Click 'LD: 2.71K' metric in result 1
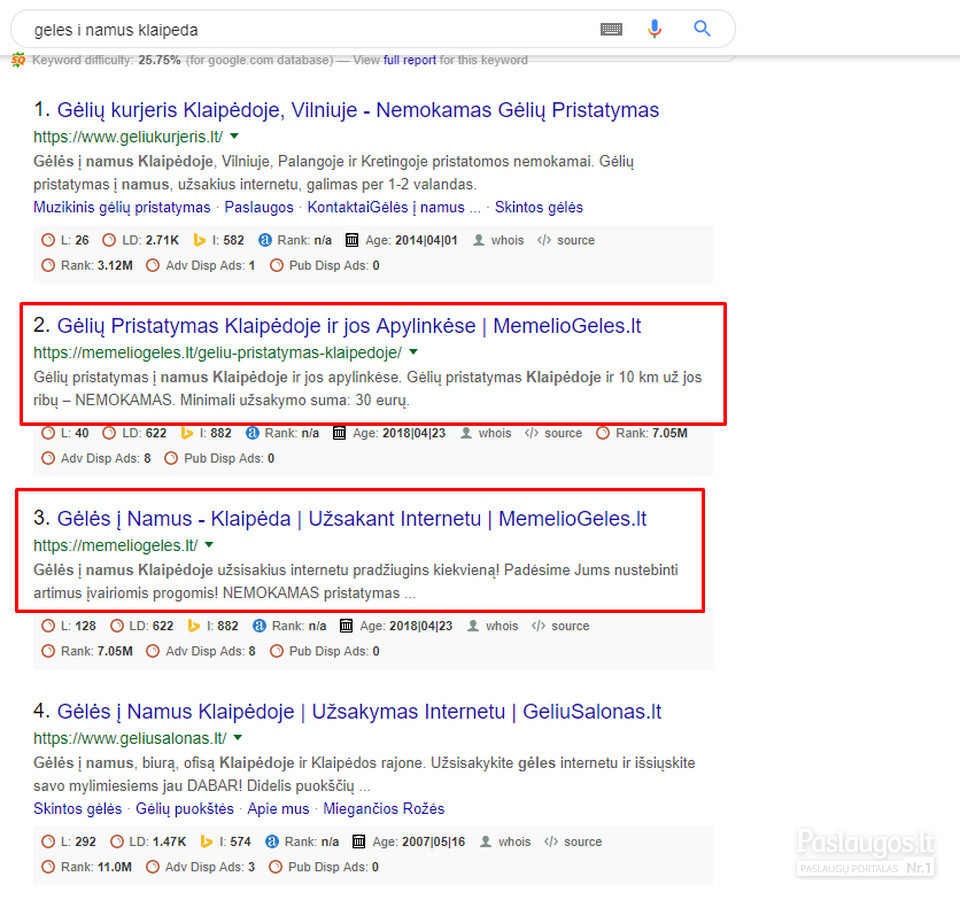 [x=143, y=240]
